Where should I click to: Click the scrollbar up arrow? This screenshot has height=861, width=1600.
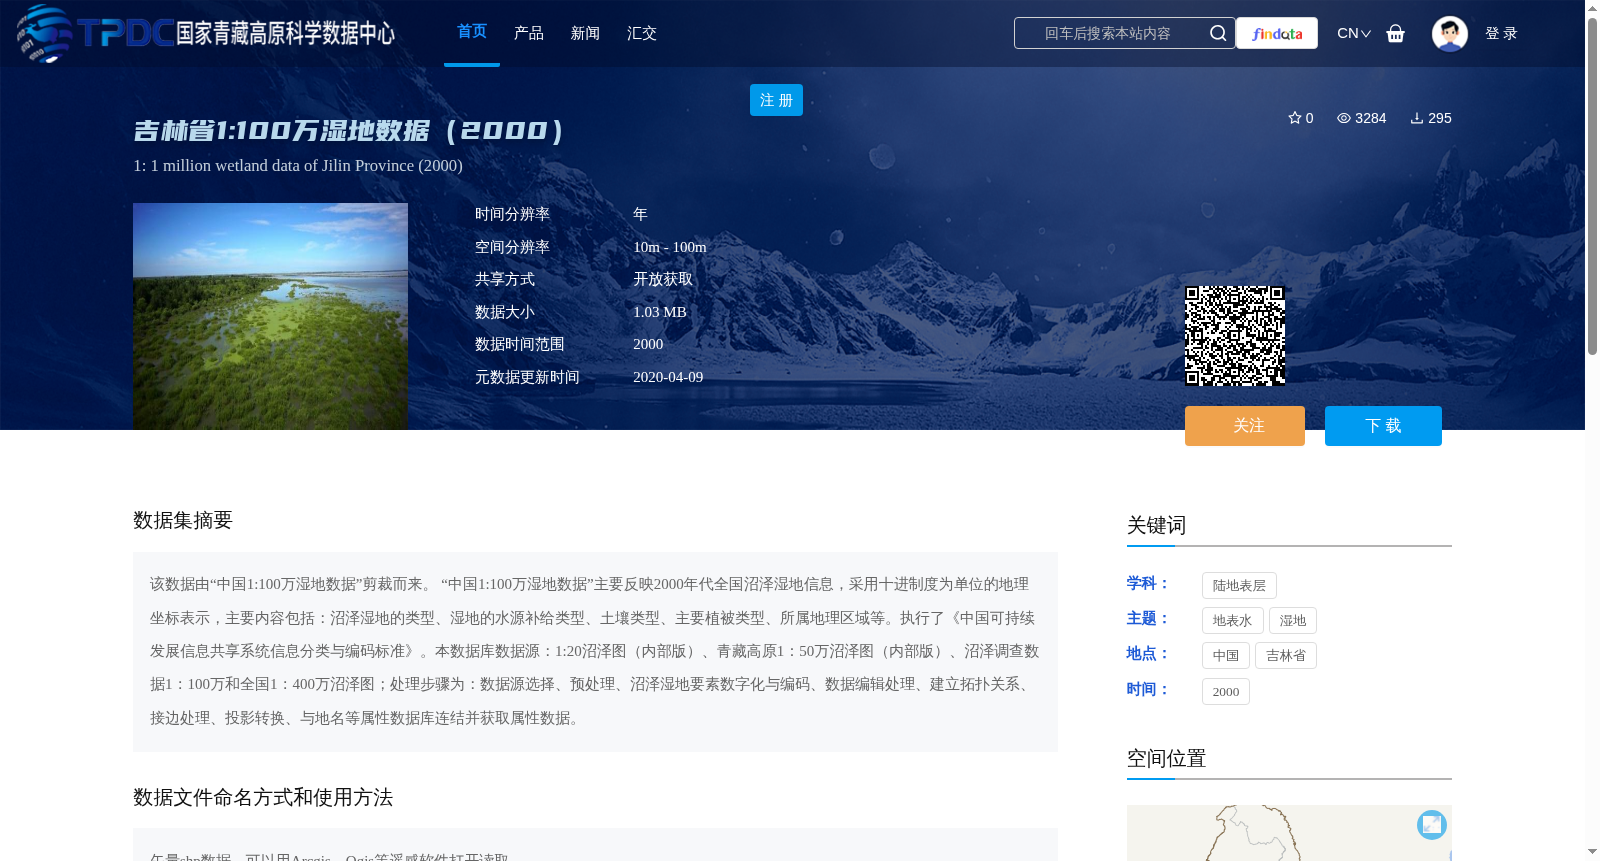pos(1592,7)
